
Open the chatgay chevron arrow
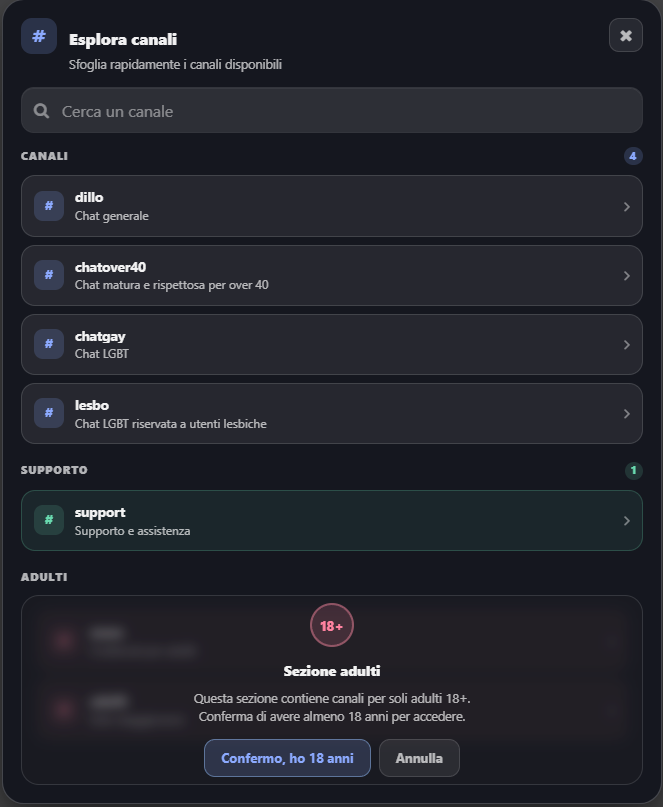coord(626,345)
